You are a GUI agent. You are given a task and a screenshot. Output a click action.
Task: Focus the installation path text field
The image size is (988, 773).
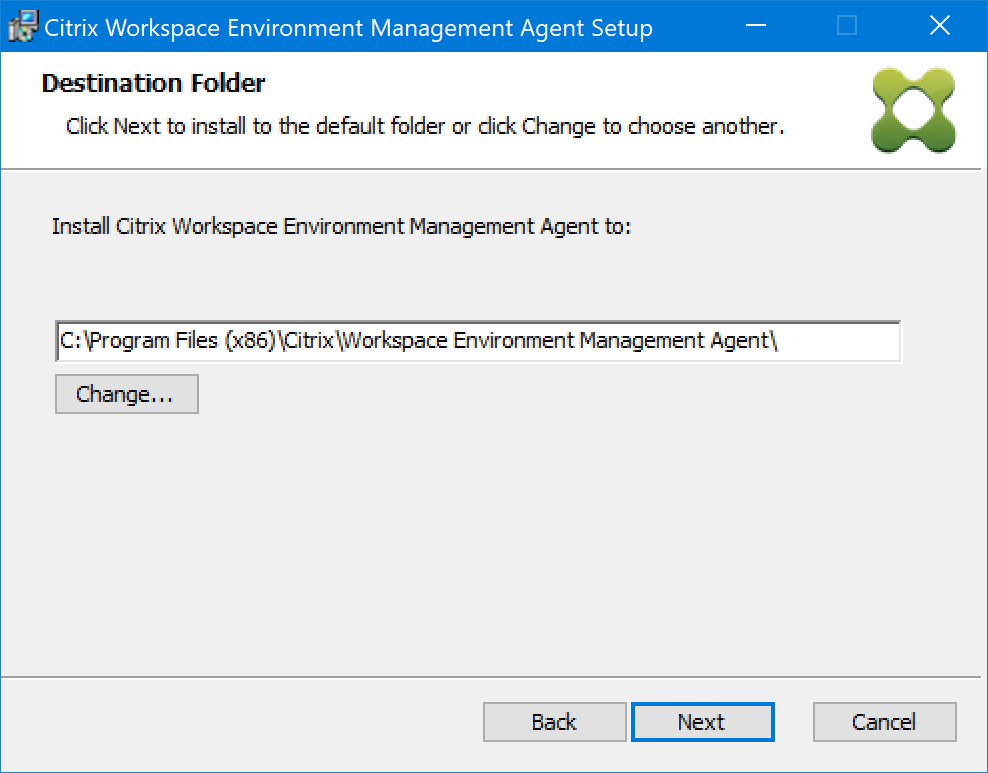click(x=840, y=341)
